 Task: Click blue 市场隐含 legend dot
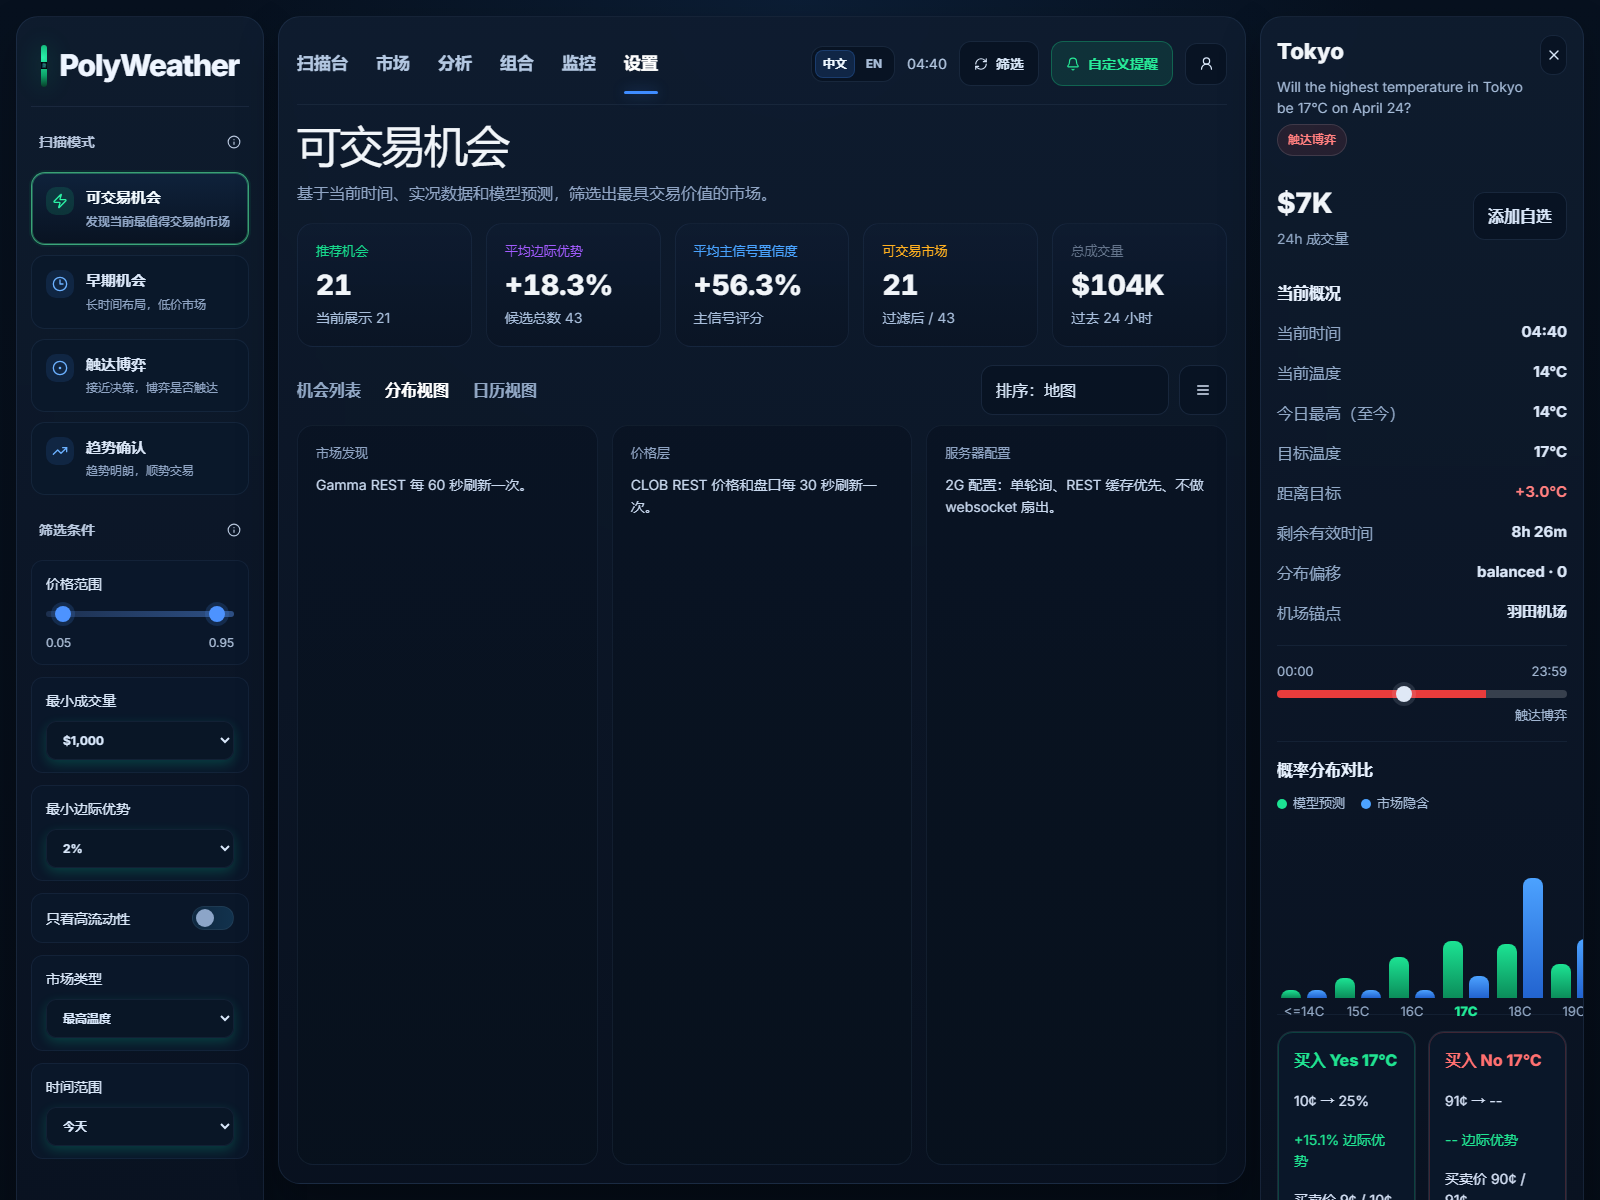pos(1366,804)
